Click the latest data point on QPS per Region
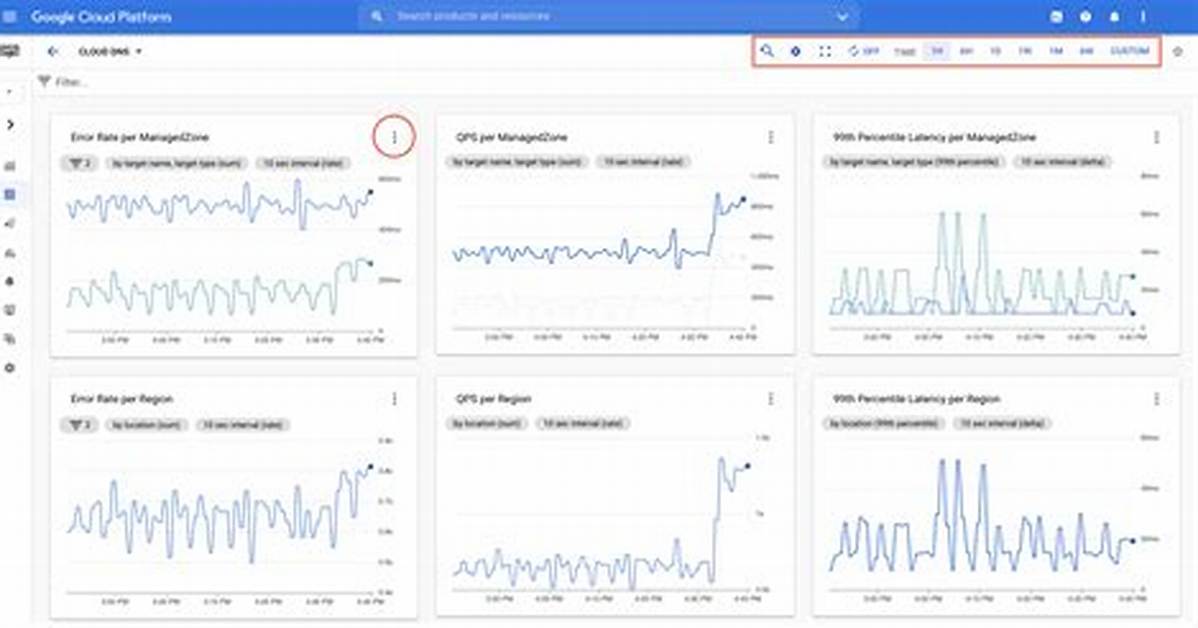The width and height of the screenshot is (1198, 628). click(747, 465)
